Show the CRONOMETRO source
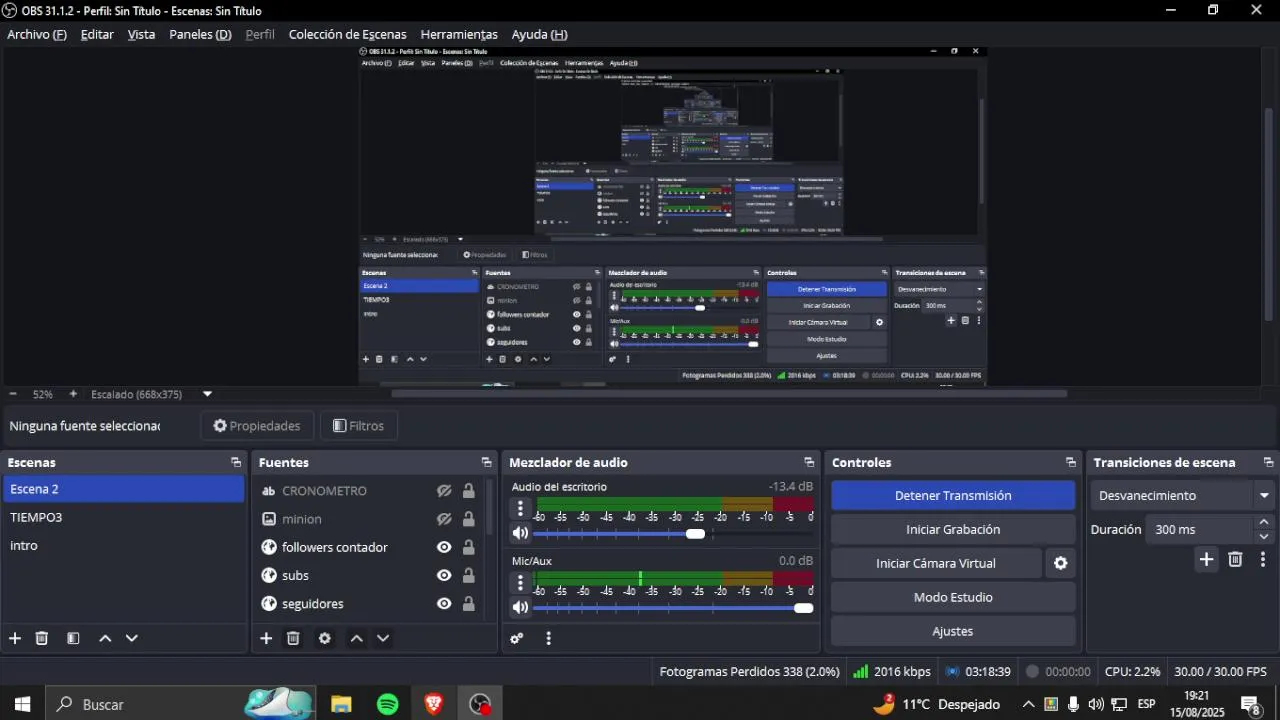The width and height of the screenshot is (1280, 720). pos(445,491)
